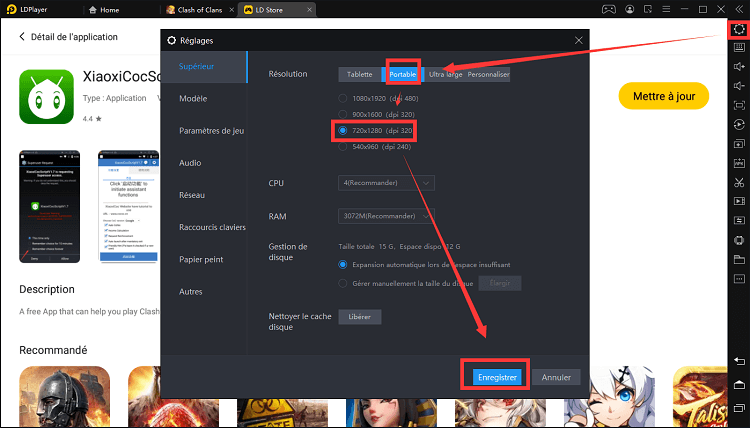Open the APK install icon
750x428 pixels.
739,163
